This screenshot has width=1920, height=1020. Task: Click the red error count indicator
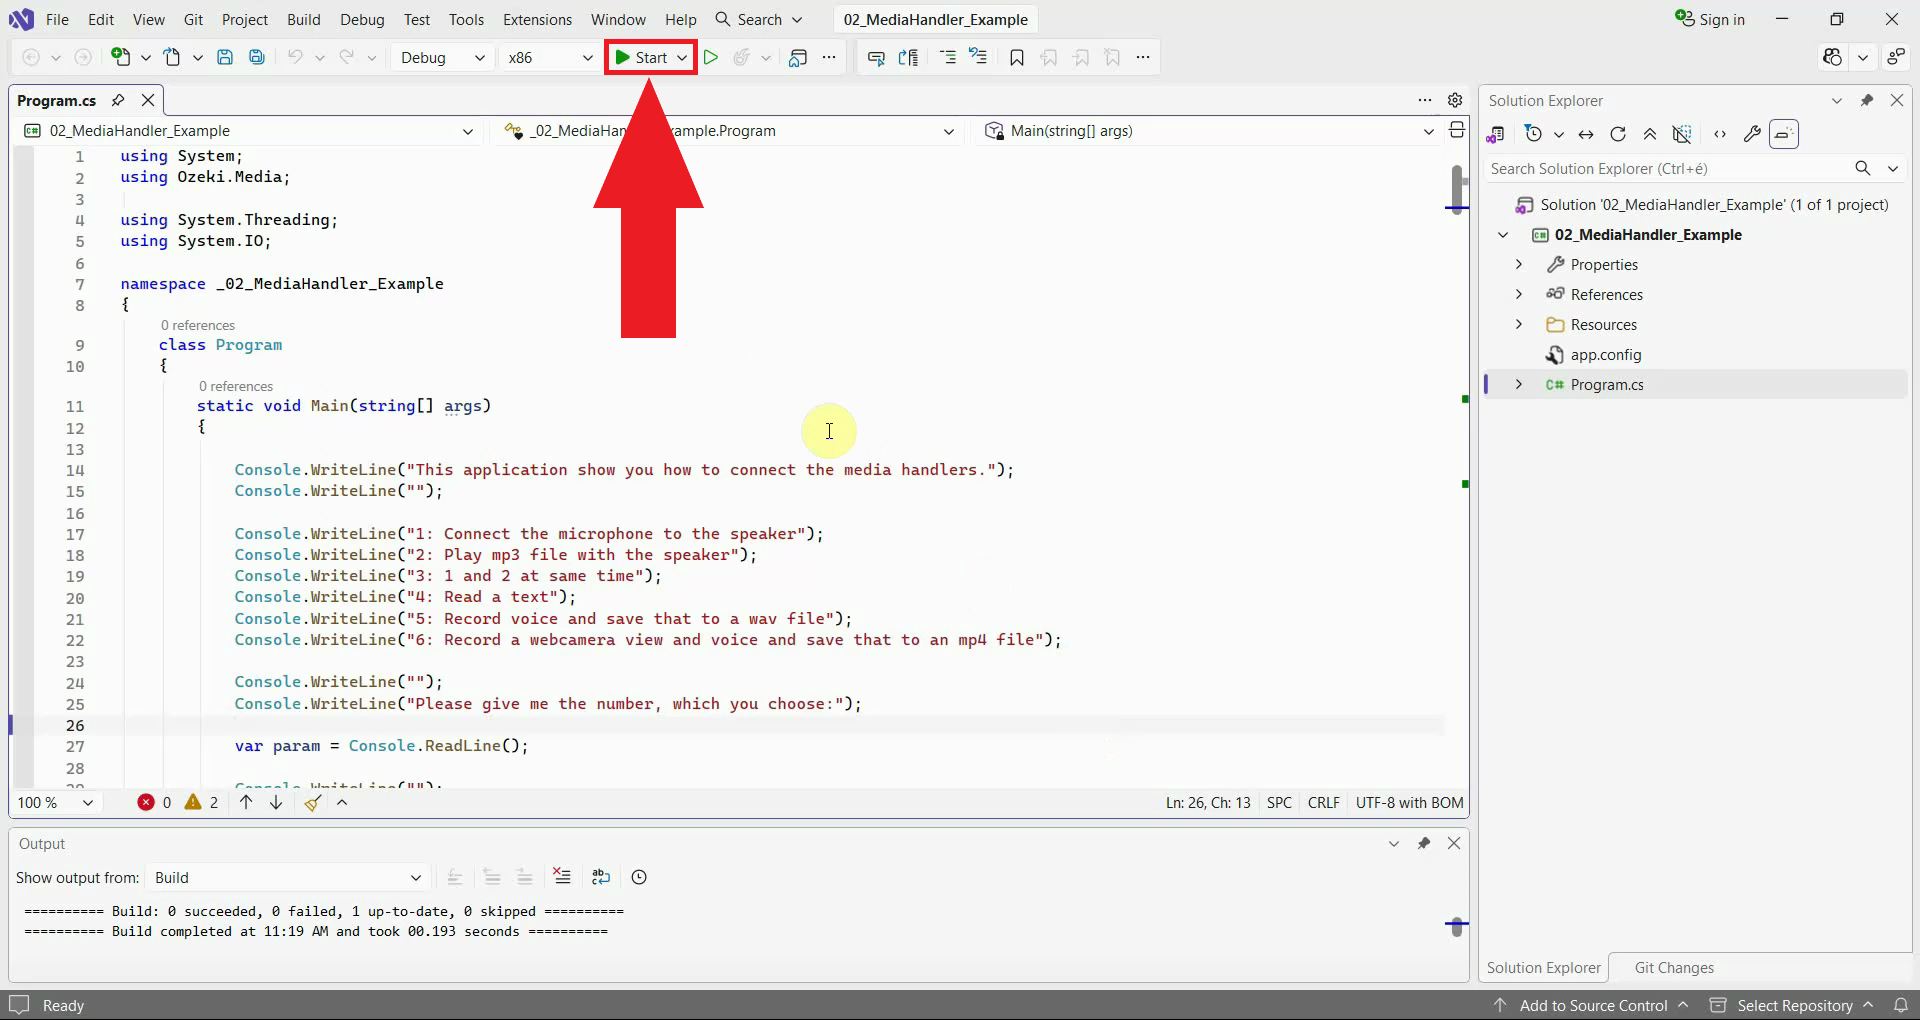(x=154, y=802)
